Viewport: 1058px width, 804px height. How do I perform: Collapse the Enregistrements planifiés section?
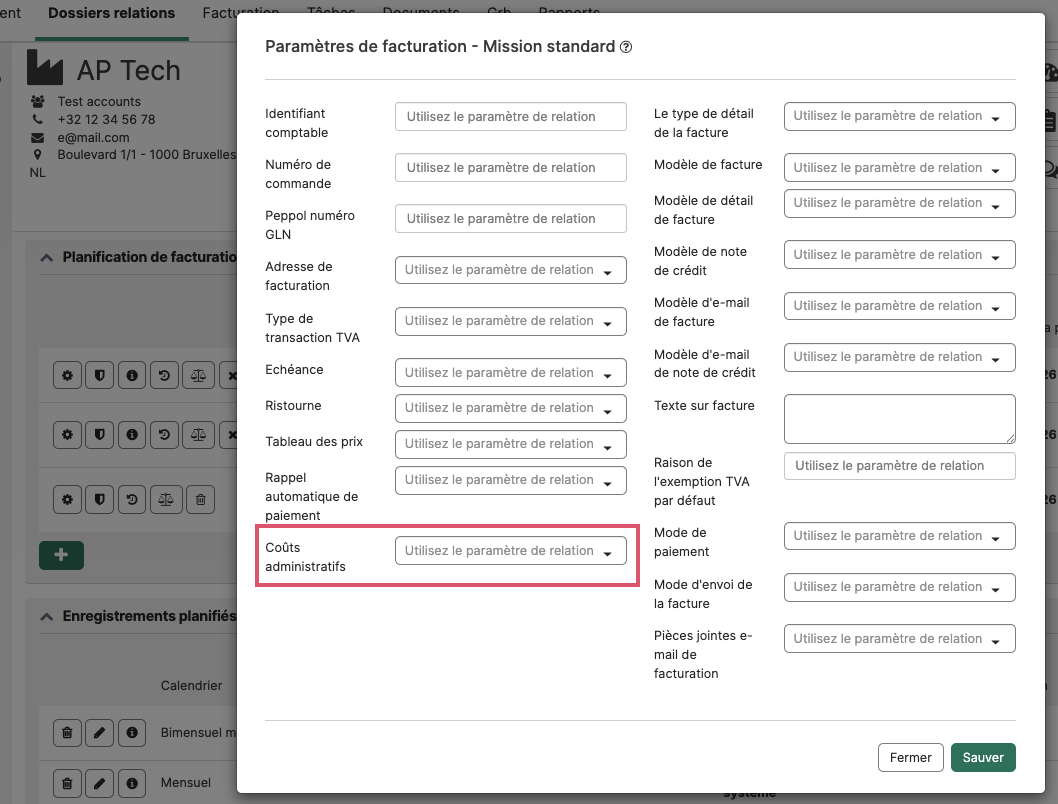[x=47, y=616]
